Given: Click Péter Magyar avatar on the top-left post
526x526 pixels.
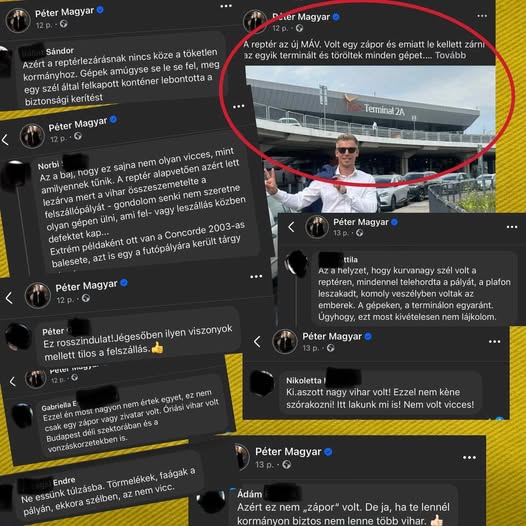Looking at the screenshot, I should pyautogui.click(x=18, y=20).
